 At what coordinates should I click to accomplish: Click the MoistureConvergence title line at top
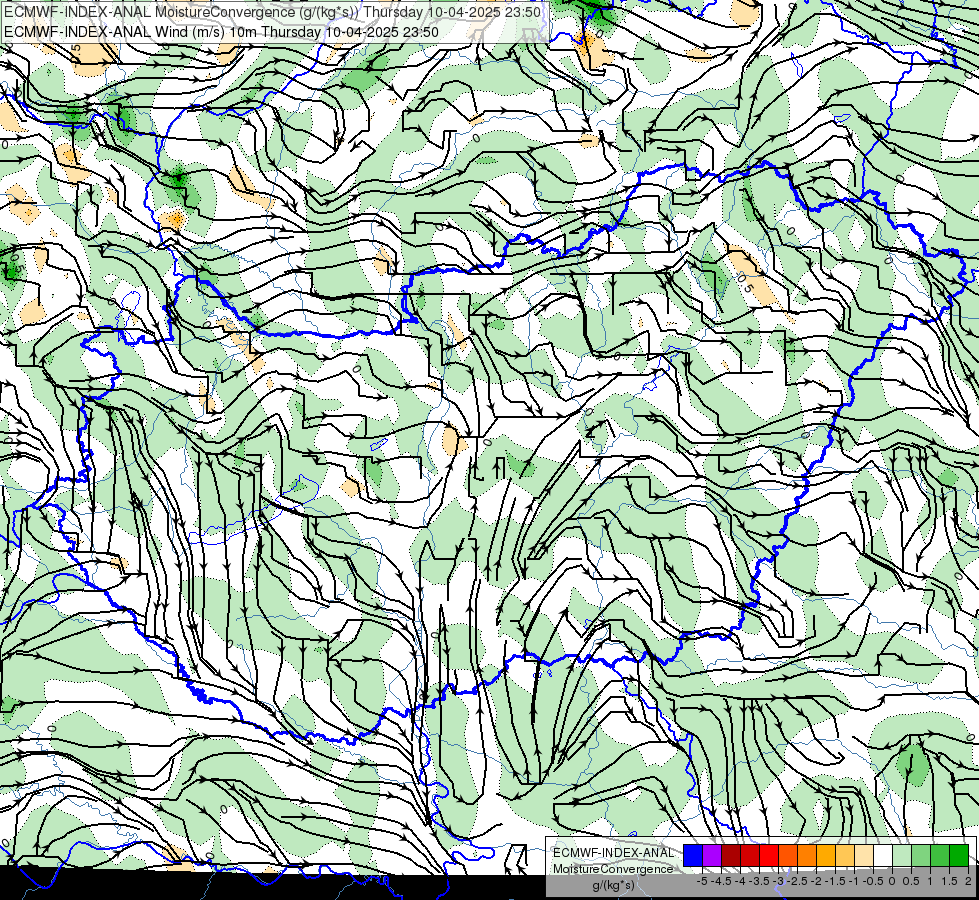272,12
